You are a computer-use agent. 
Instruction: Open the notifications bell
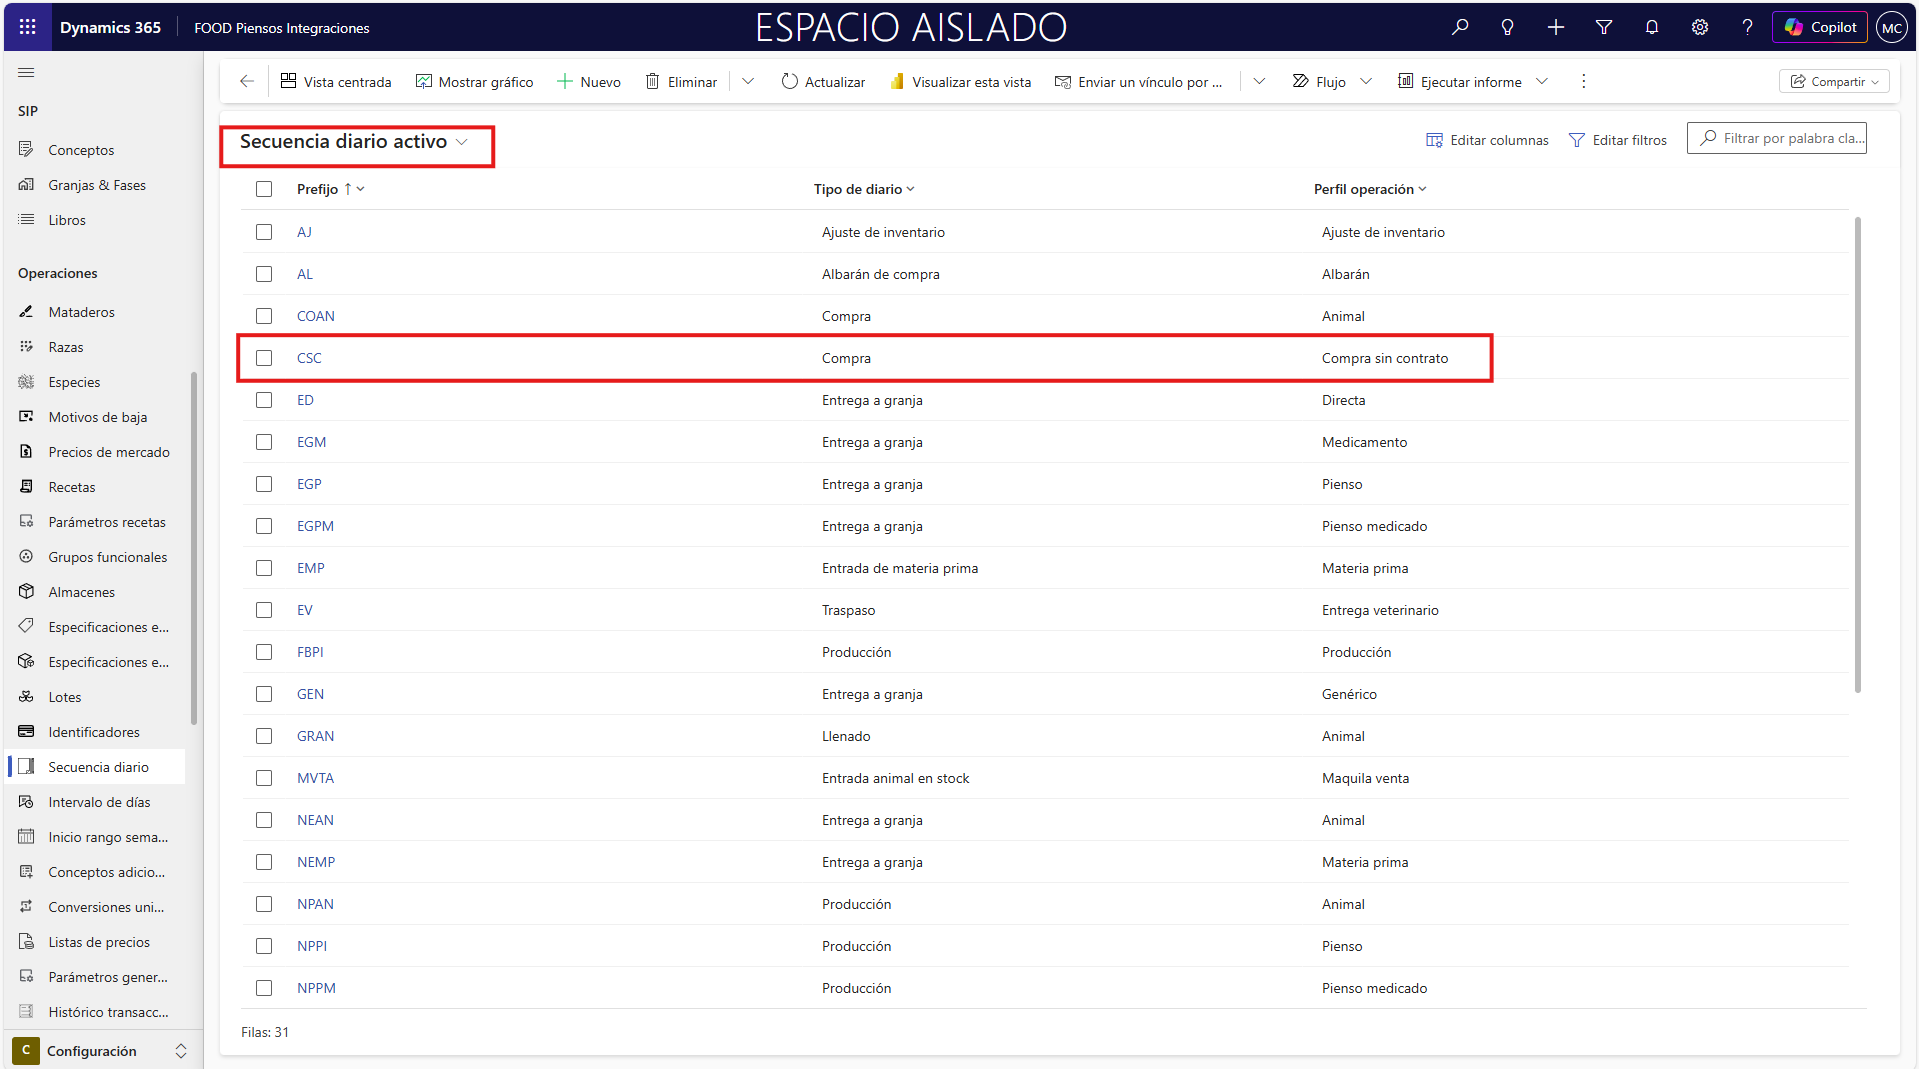[1651, 27]
